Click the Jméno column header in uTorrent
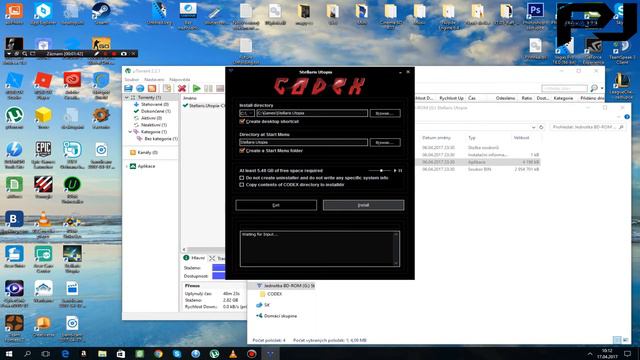 click(190, 98)
